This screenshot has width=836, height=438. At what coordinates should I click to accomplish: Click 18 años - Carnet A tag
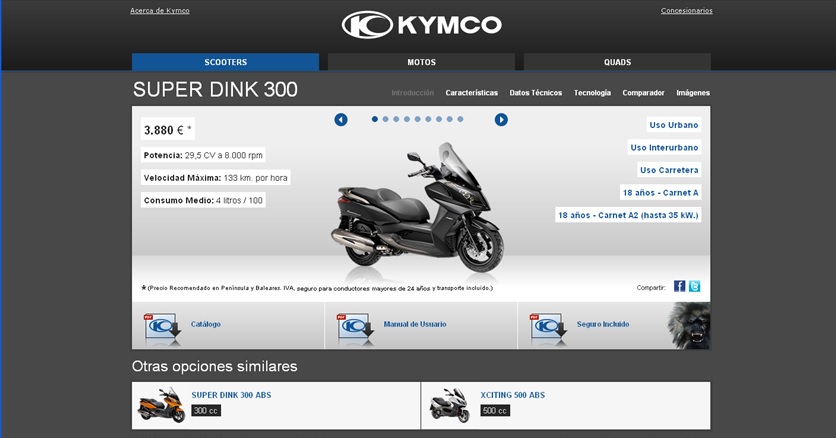click(x=661, y=192)
